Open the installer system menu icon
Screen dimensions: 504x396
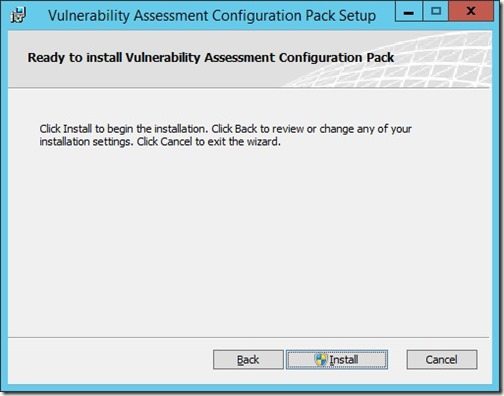tap(18, 15)
